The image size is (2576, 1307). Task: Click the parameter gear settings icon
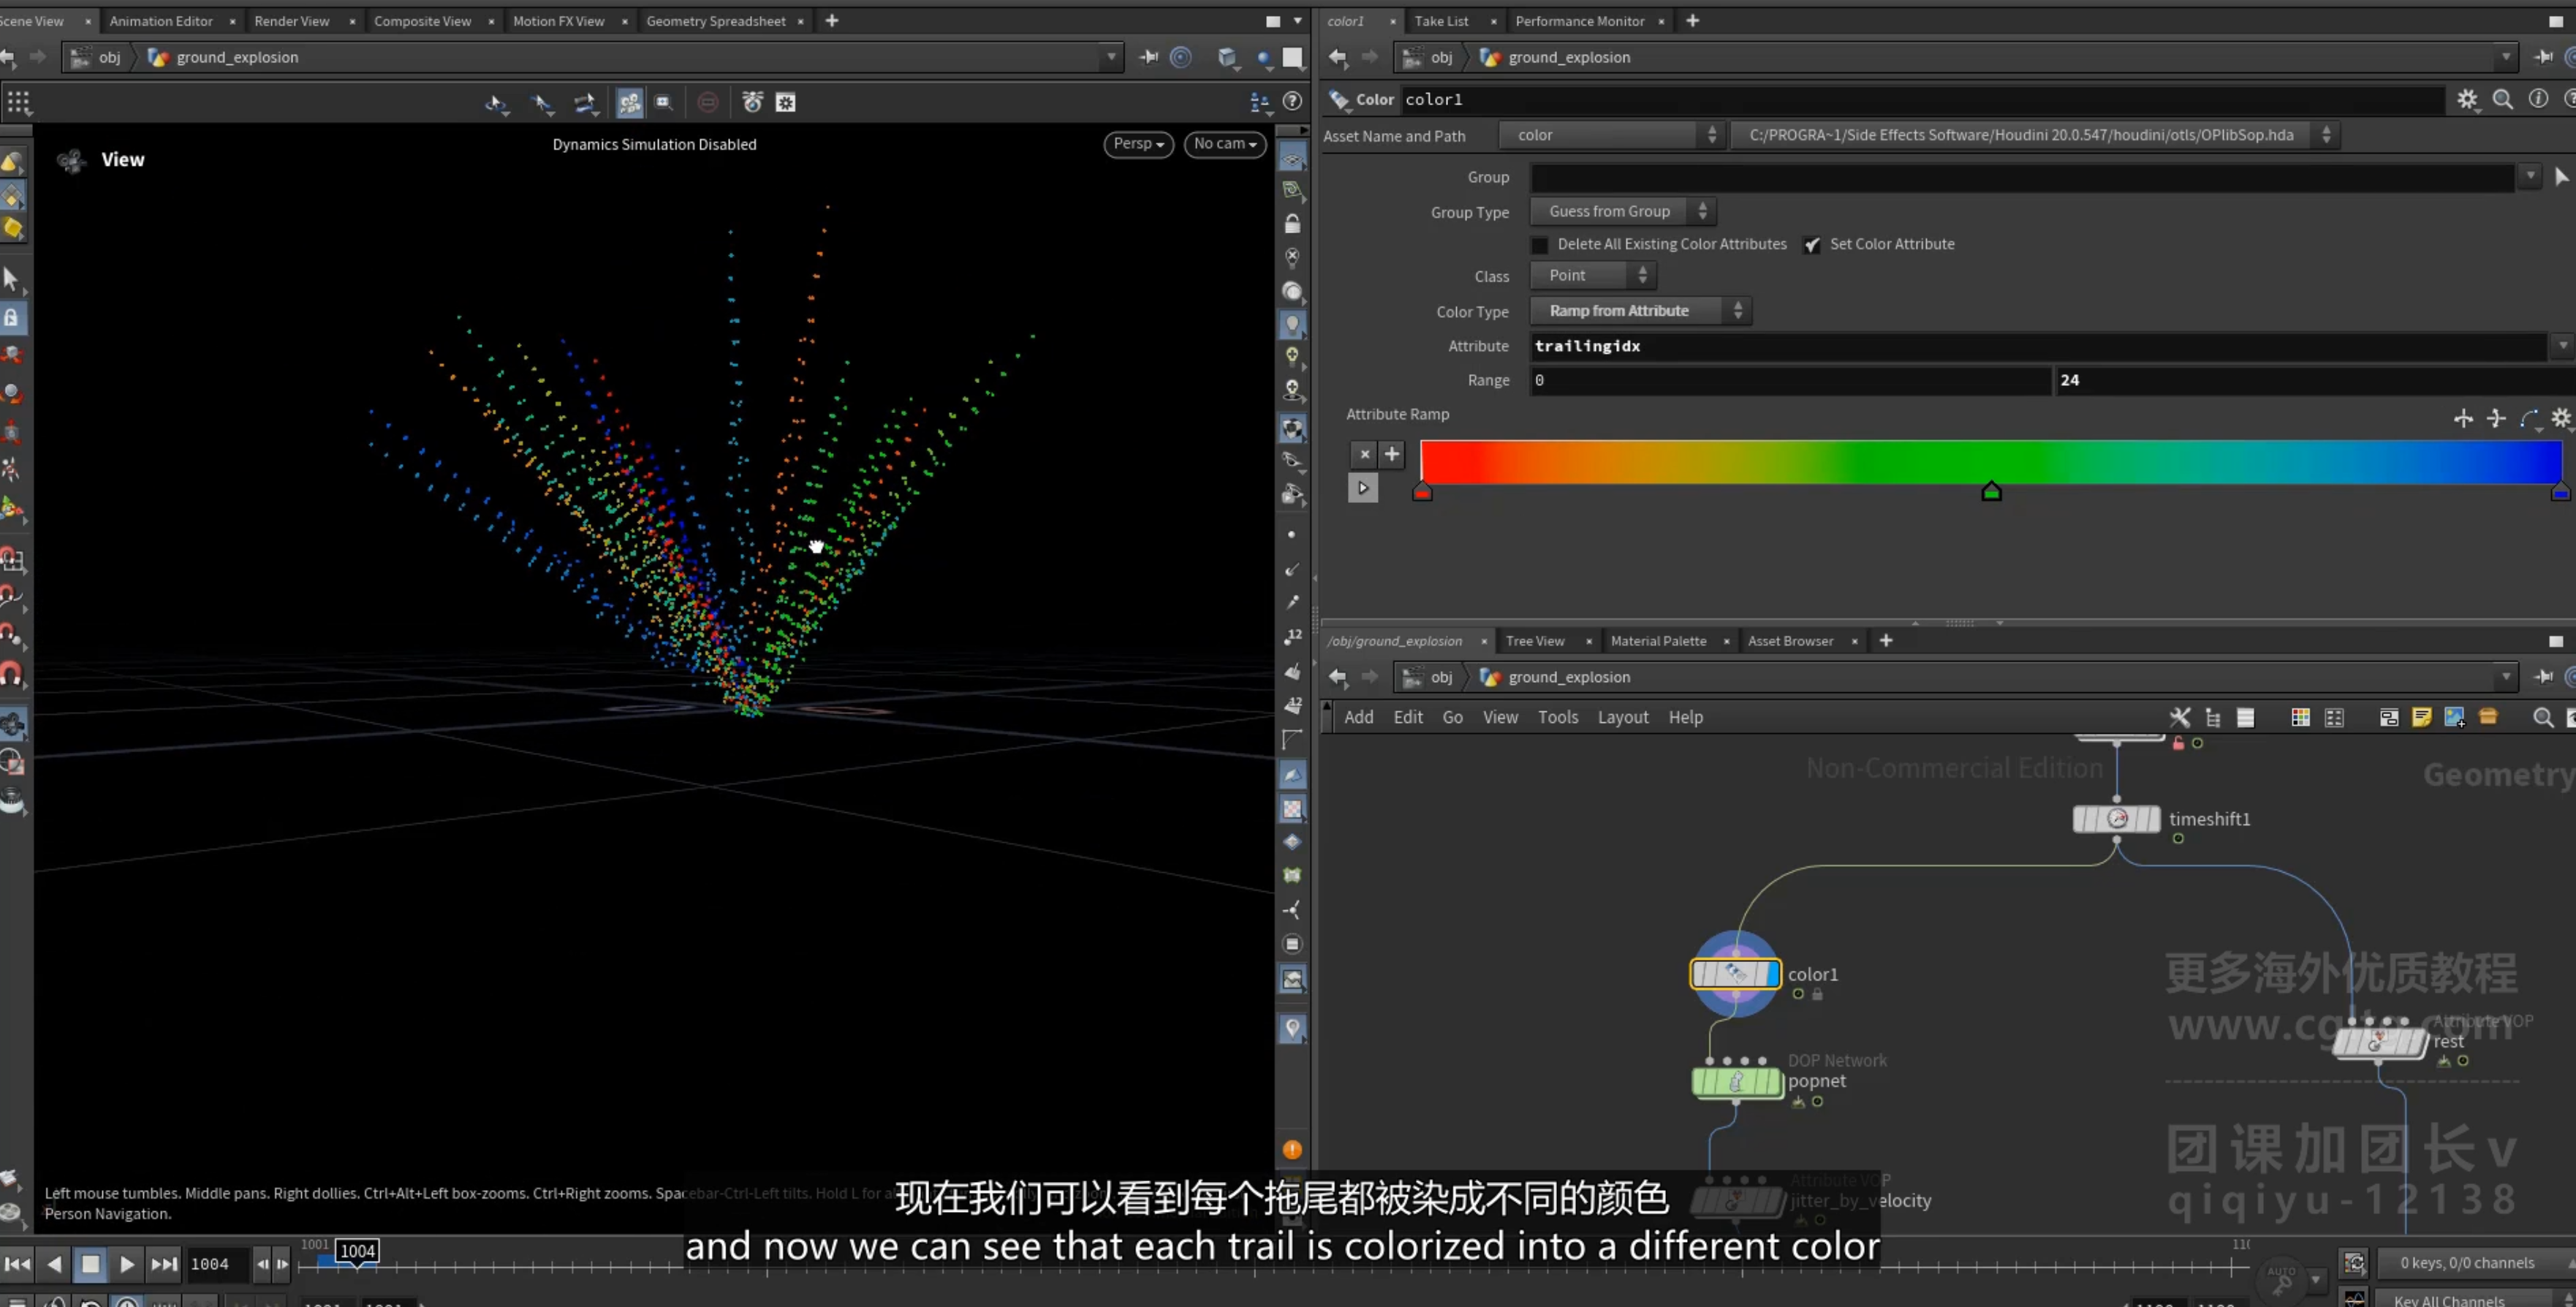(x=2467, y=99)
